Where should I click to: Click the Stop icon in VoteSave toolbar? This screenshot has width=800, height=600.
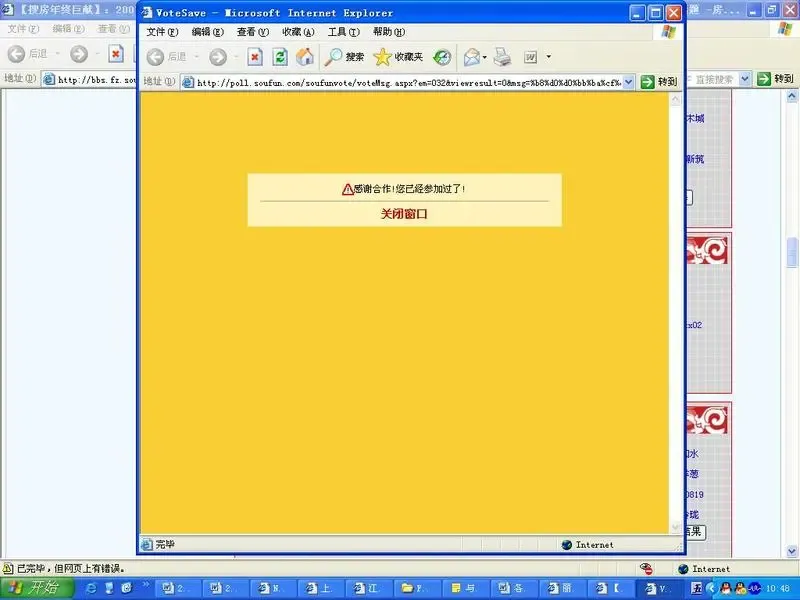pyautogui.click(x=255, y=57)
